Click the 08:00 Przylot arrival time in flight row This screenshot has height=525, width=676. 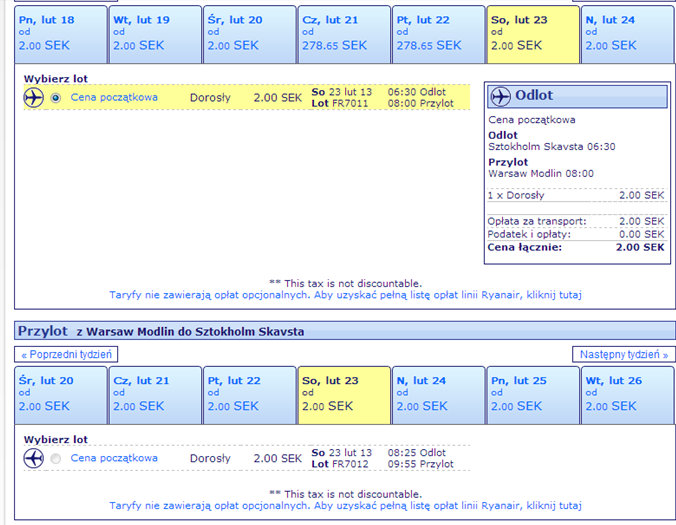pyautogui.click(x=420, y=103)
